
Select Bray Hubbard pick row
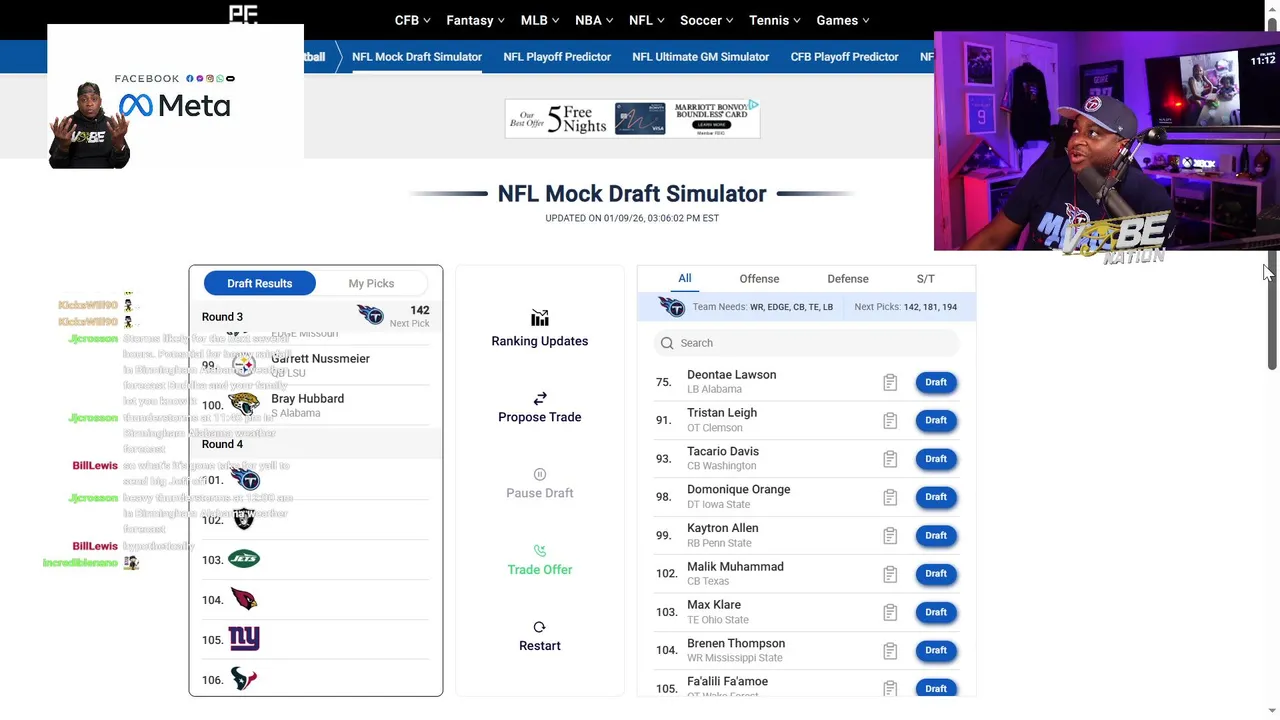click(x=315, y=405)
